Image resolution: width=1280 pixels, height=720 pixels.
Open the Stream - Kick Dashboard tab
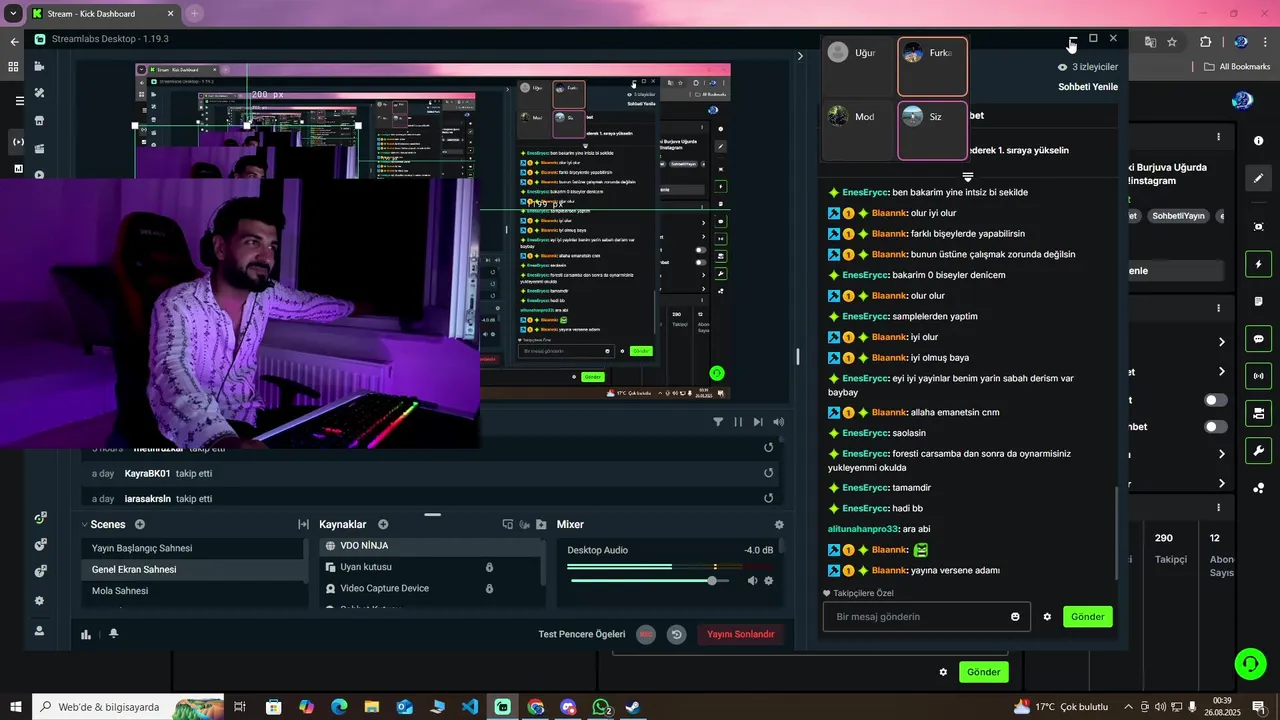point(102,14)
